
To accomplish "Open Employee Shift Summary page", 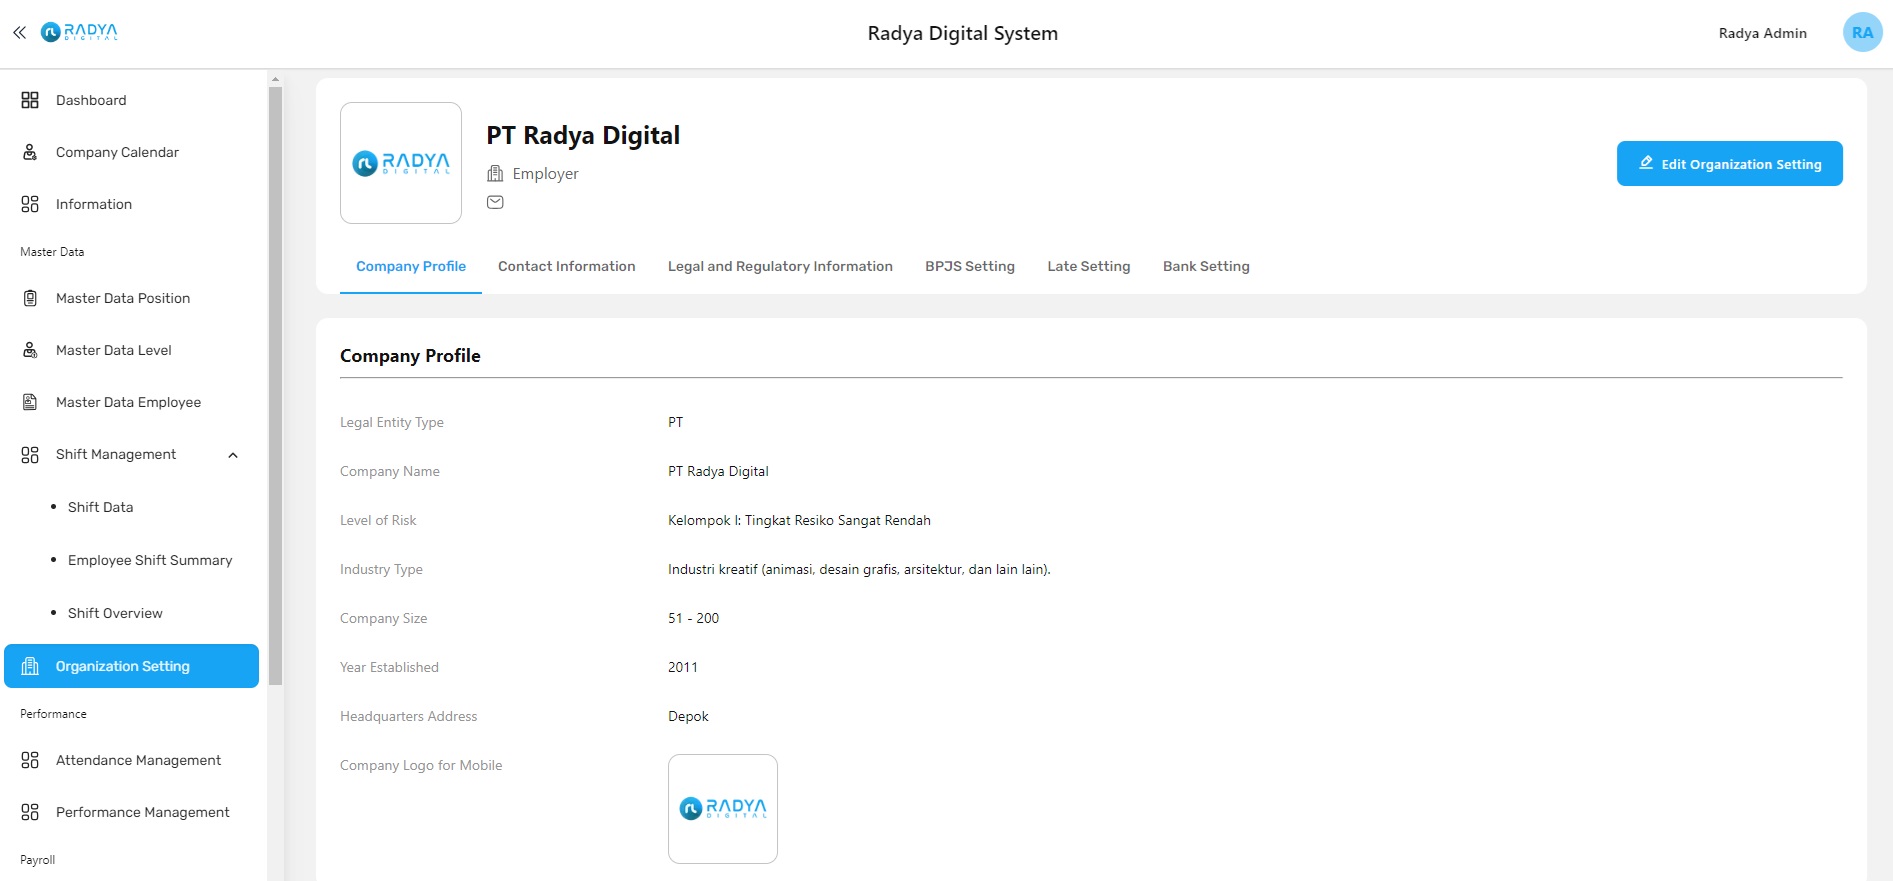I will click(150, 560).
